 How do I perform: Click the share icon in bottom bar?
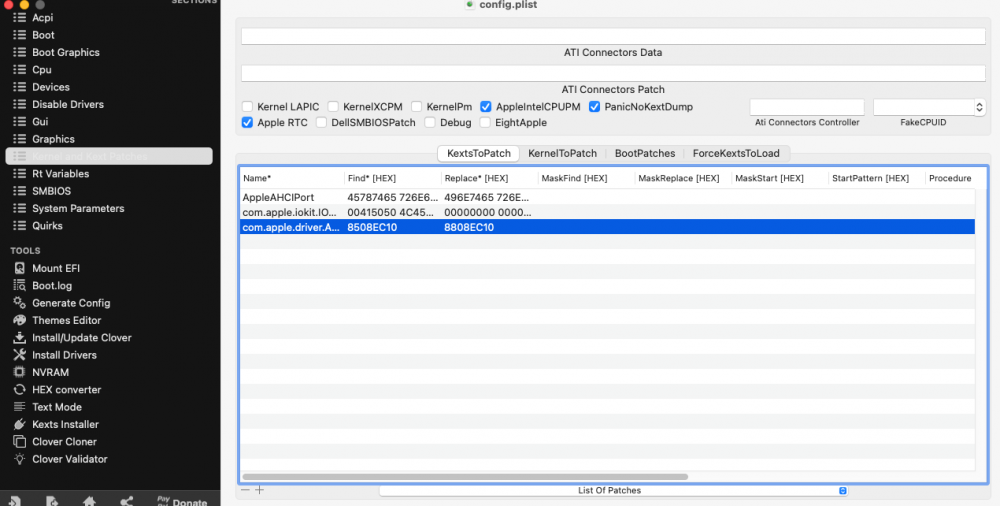[126, 501]
